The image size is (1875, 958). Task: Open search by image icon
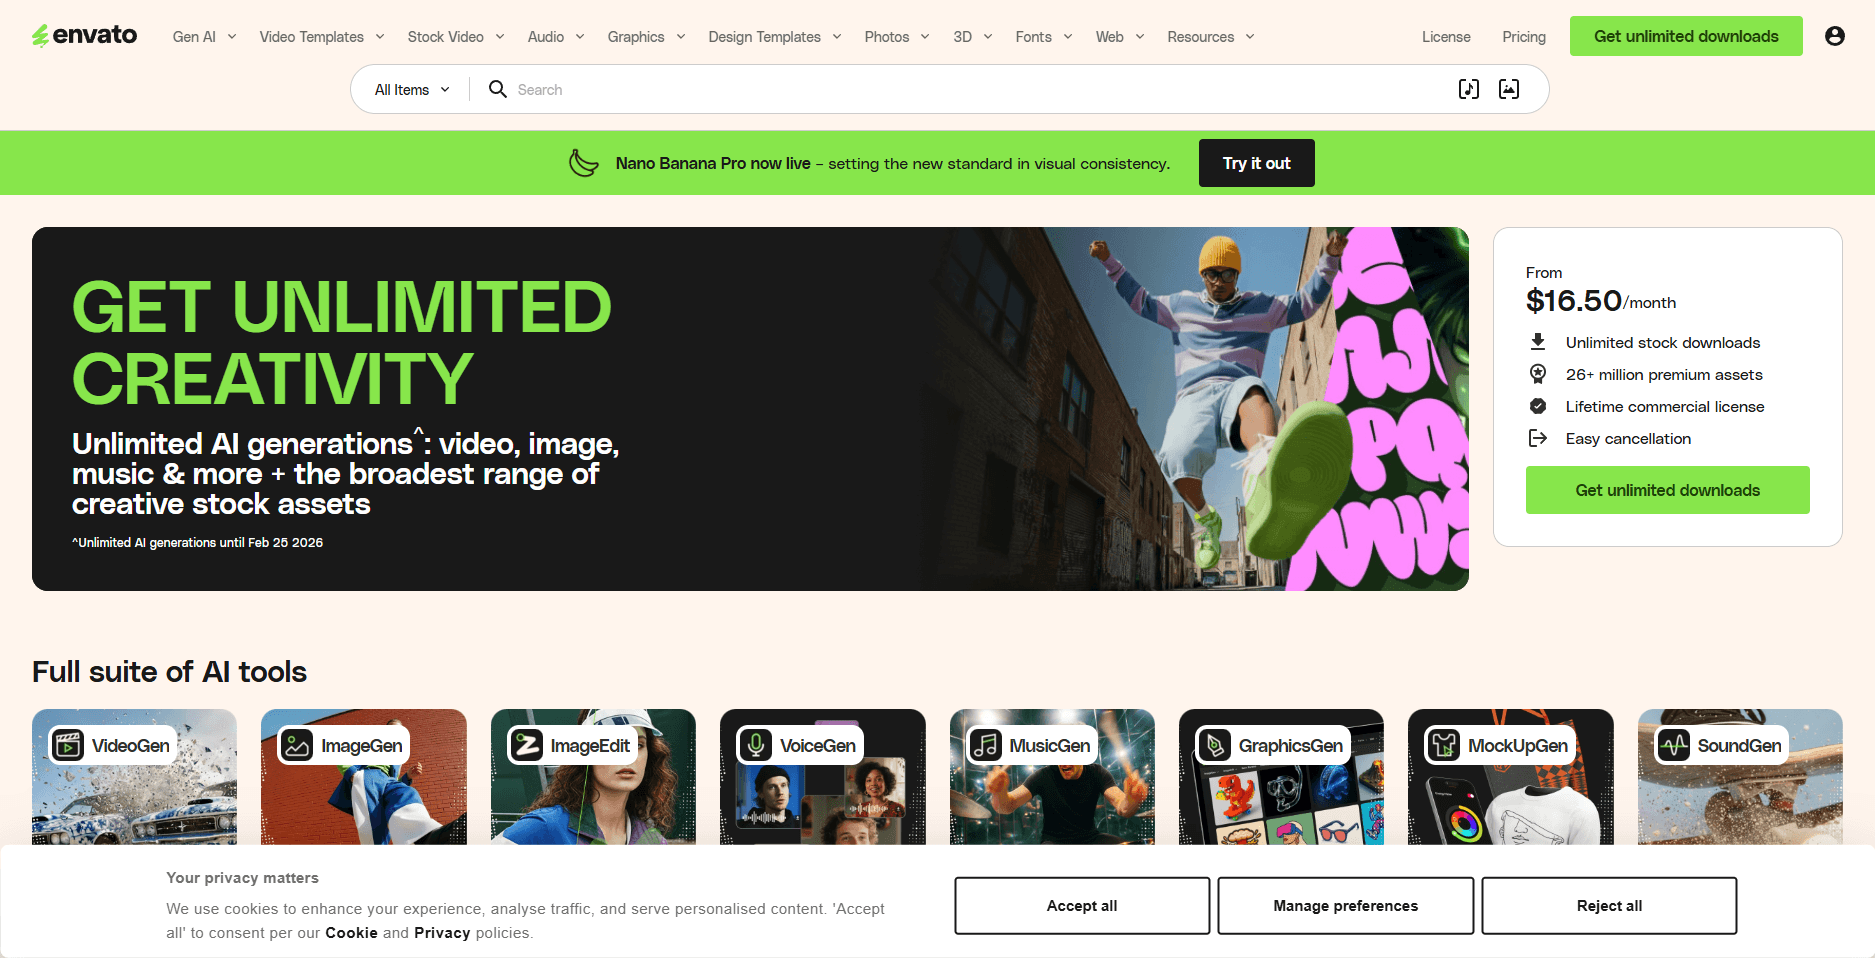click(x=1509, y=89)
